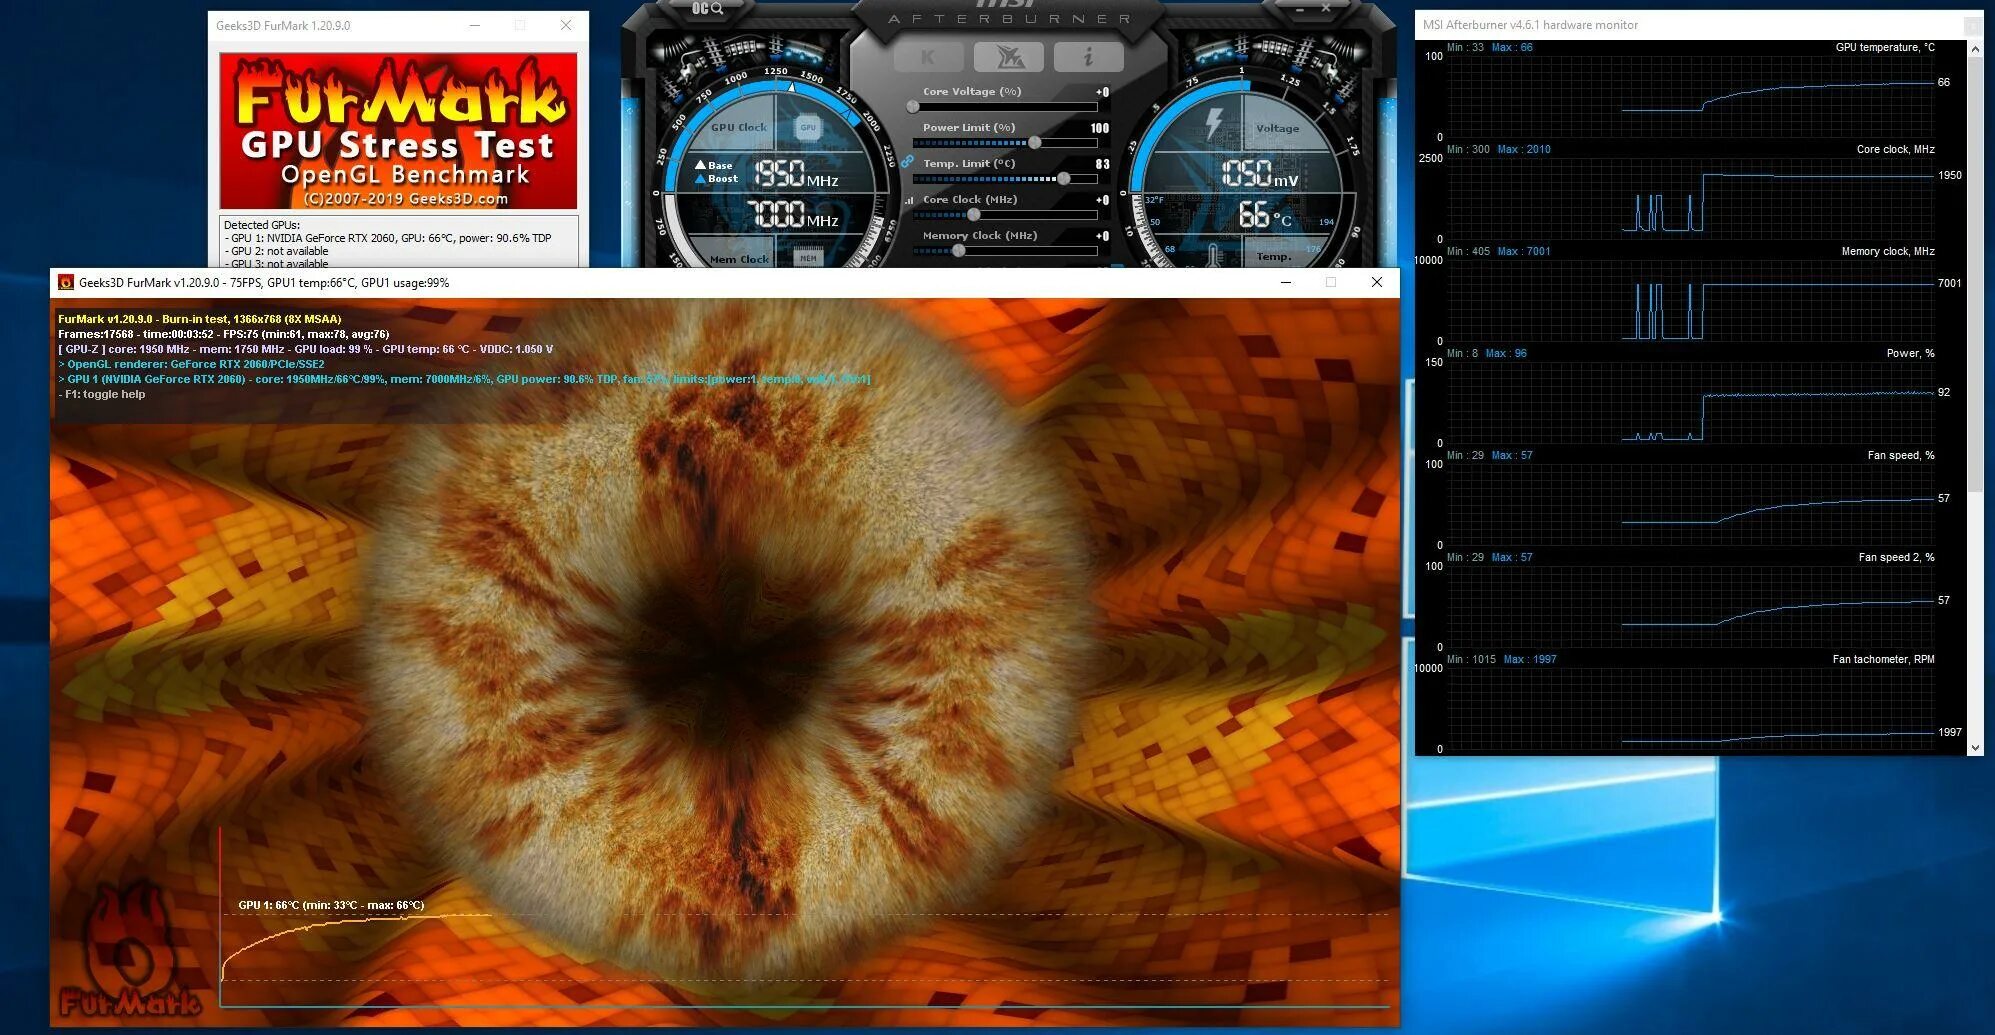Minimize the FurMark burn-in test window
Screen dimensions: 1995x1035
point(1286,283)
